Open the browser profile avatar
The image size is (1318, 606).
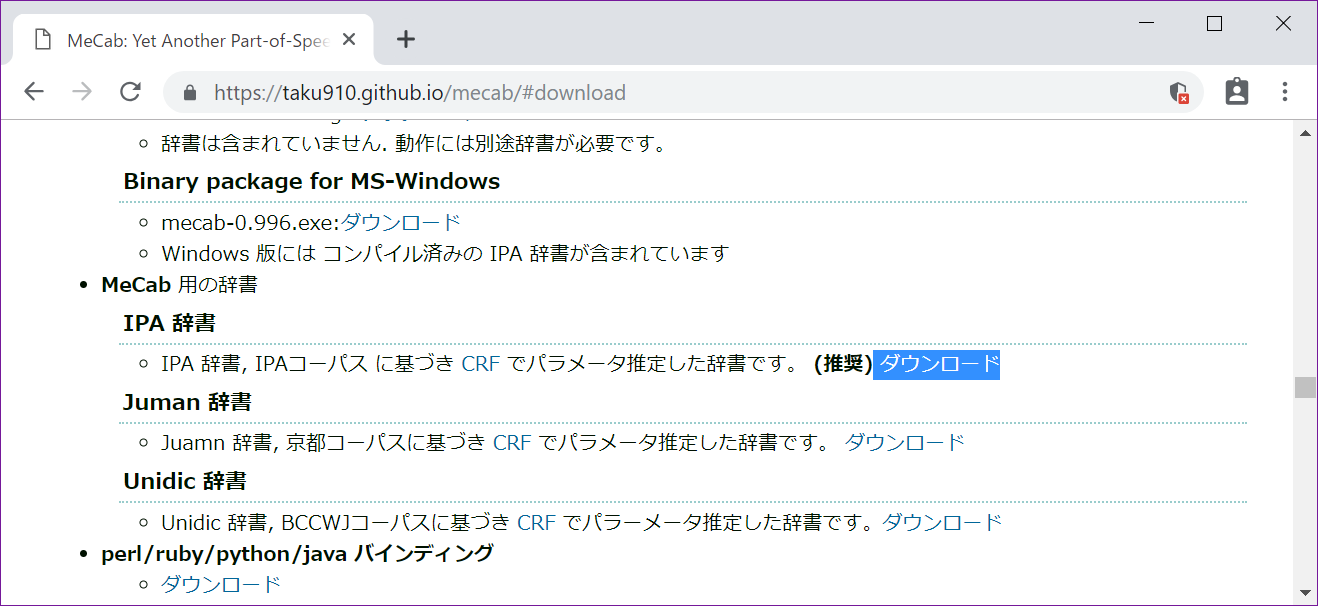(x=1237, y=91)
